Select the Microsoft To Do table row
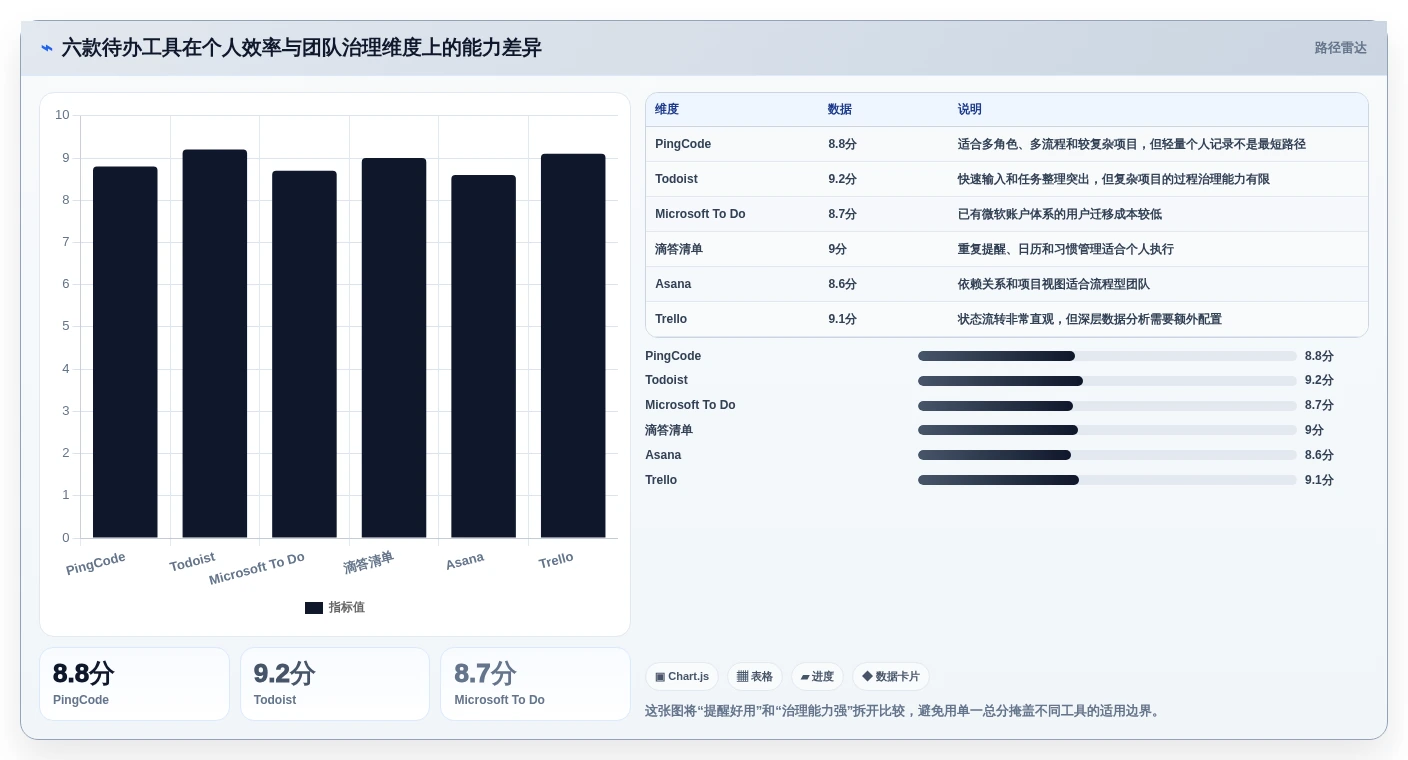This screenshot has width=1408, height=760. coord(1007,214)
